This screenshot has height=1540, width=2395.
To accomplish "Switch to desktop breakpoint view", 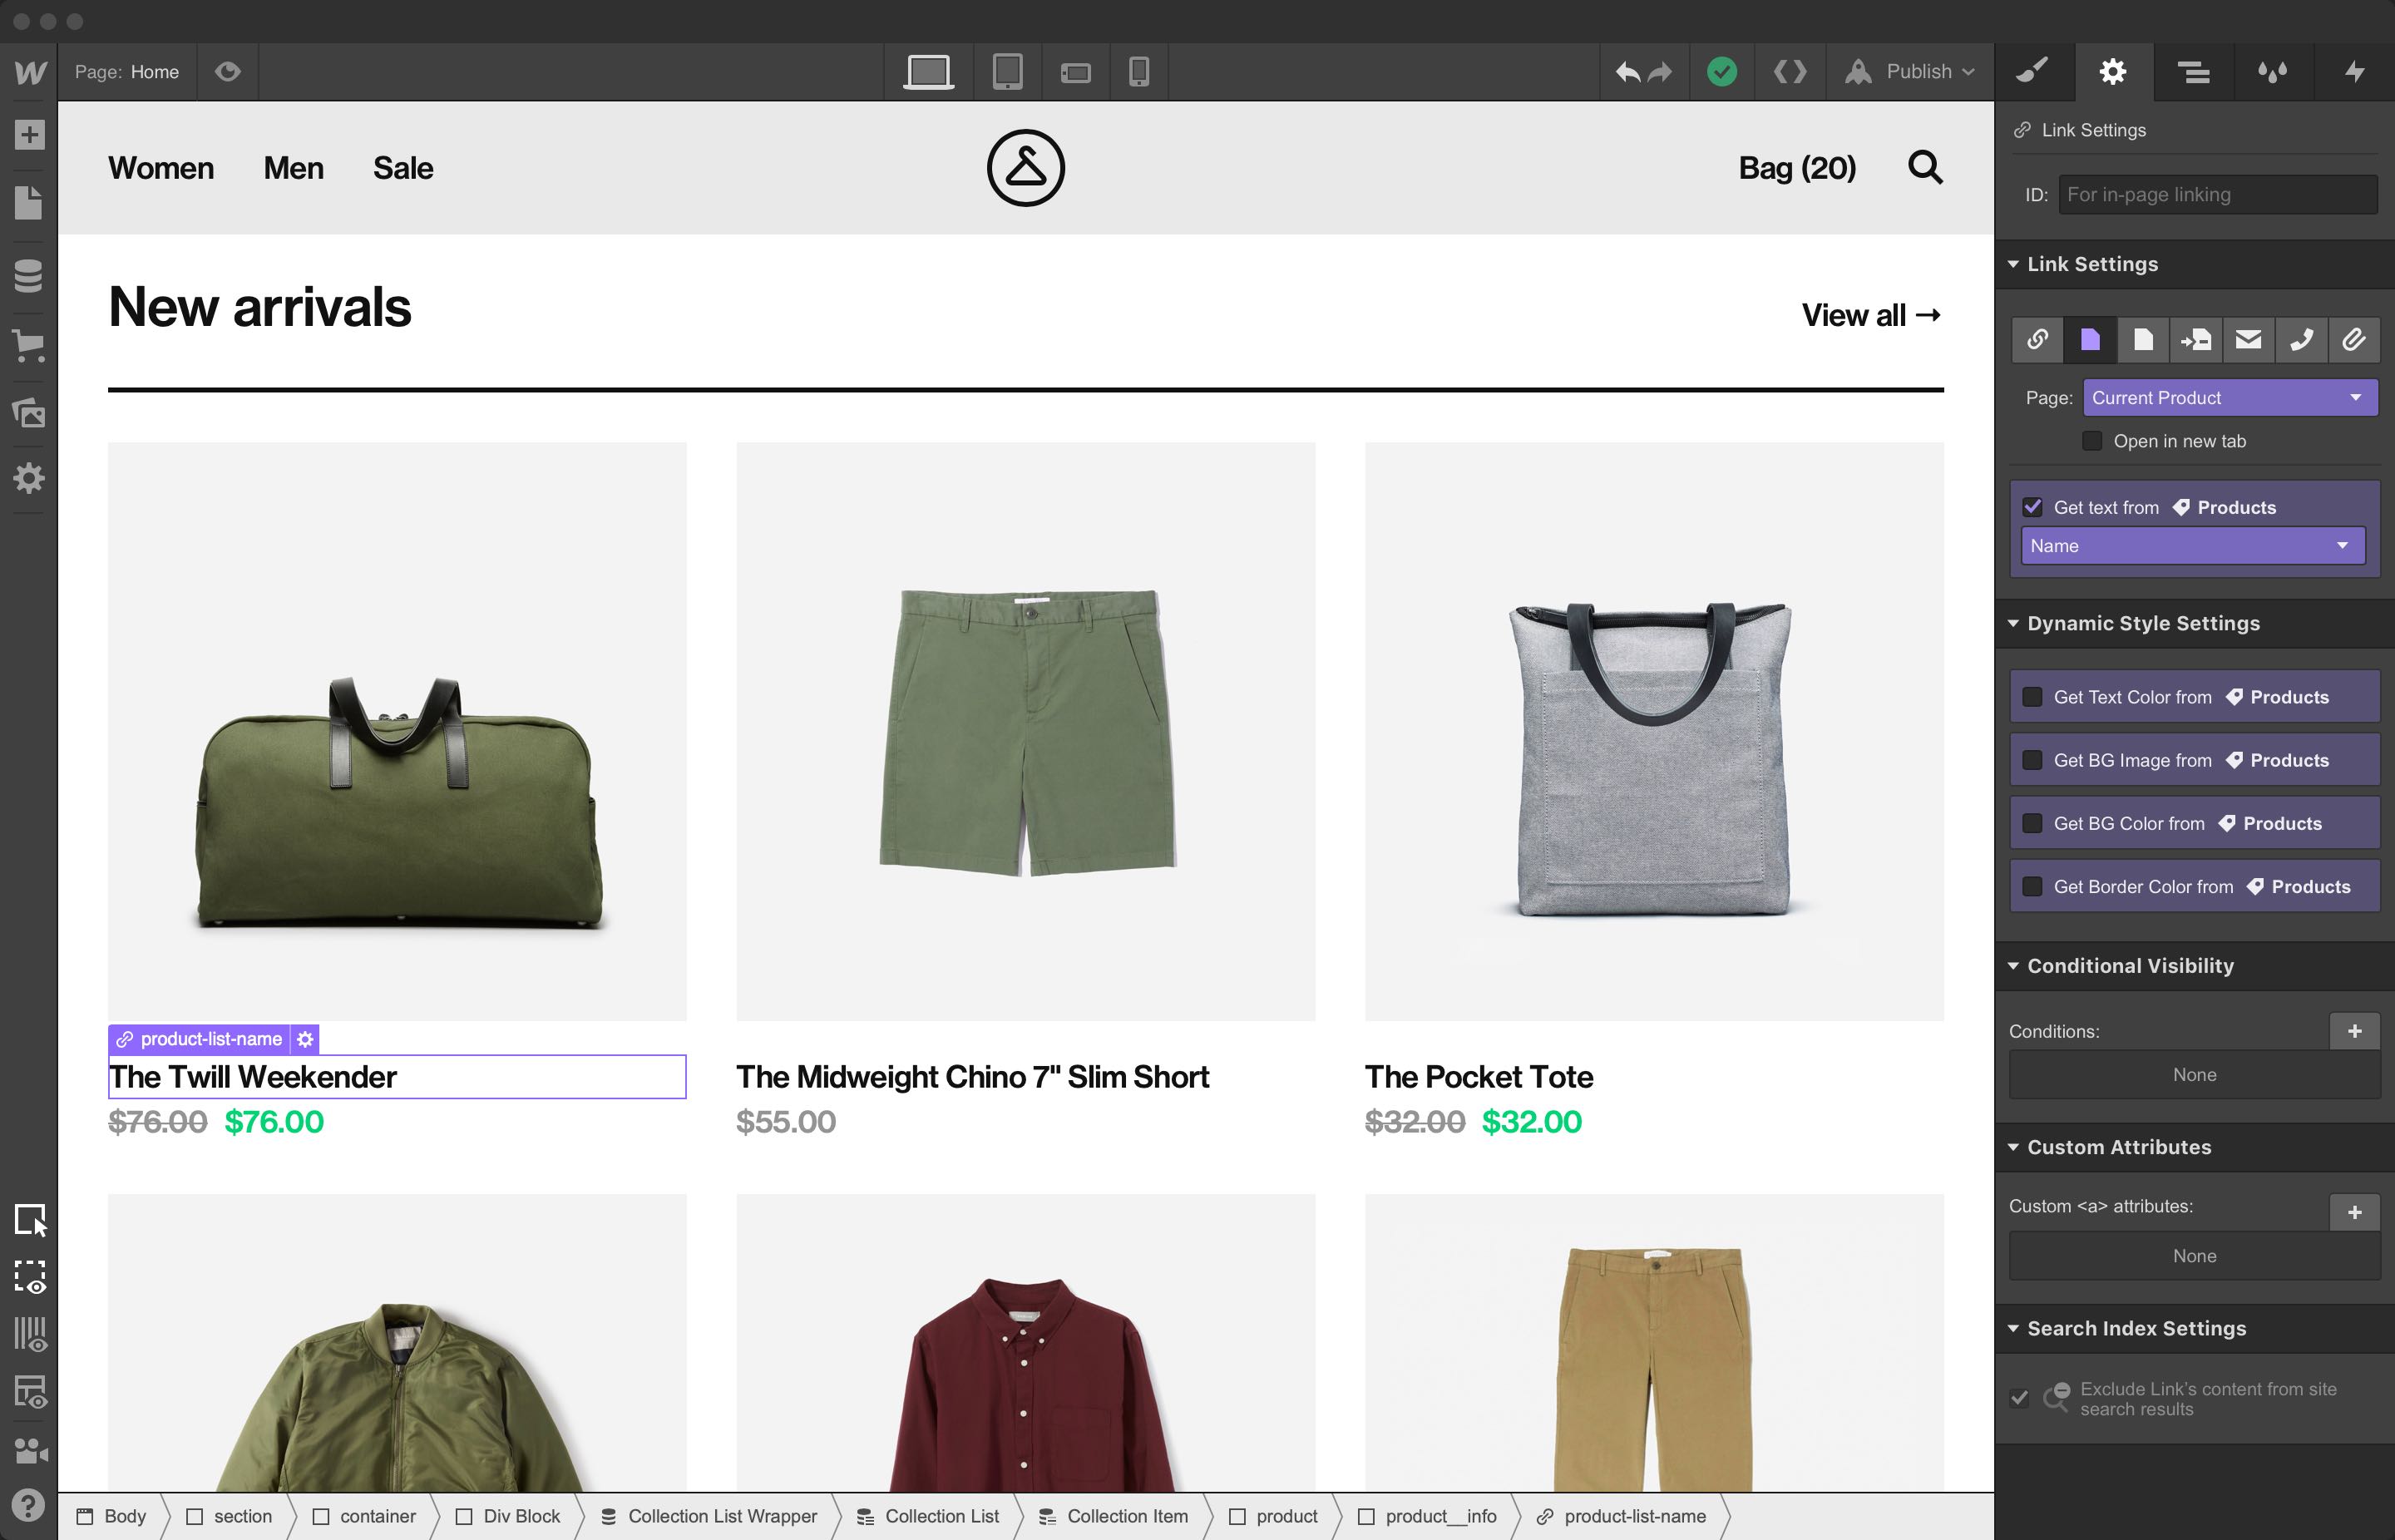I will [x=928, y=72].
